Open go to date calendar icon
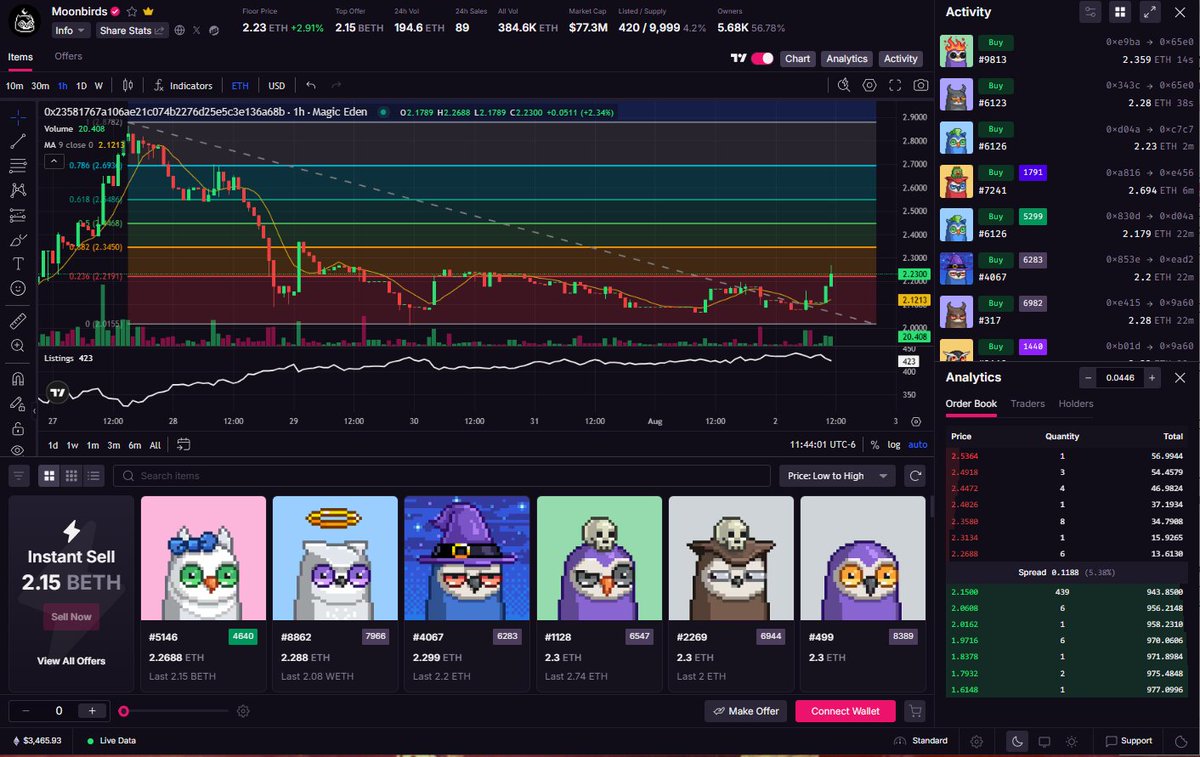1200x757 pixels. pos(184,445)
